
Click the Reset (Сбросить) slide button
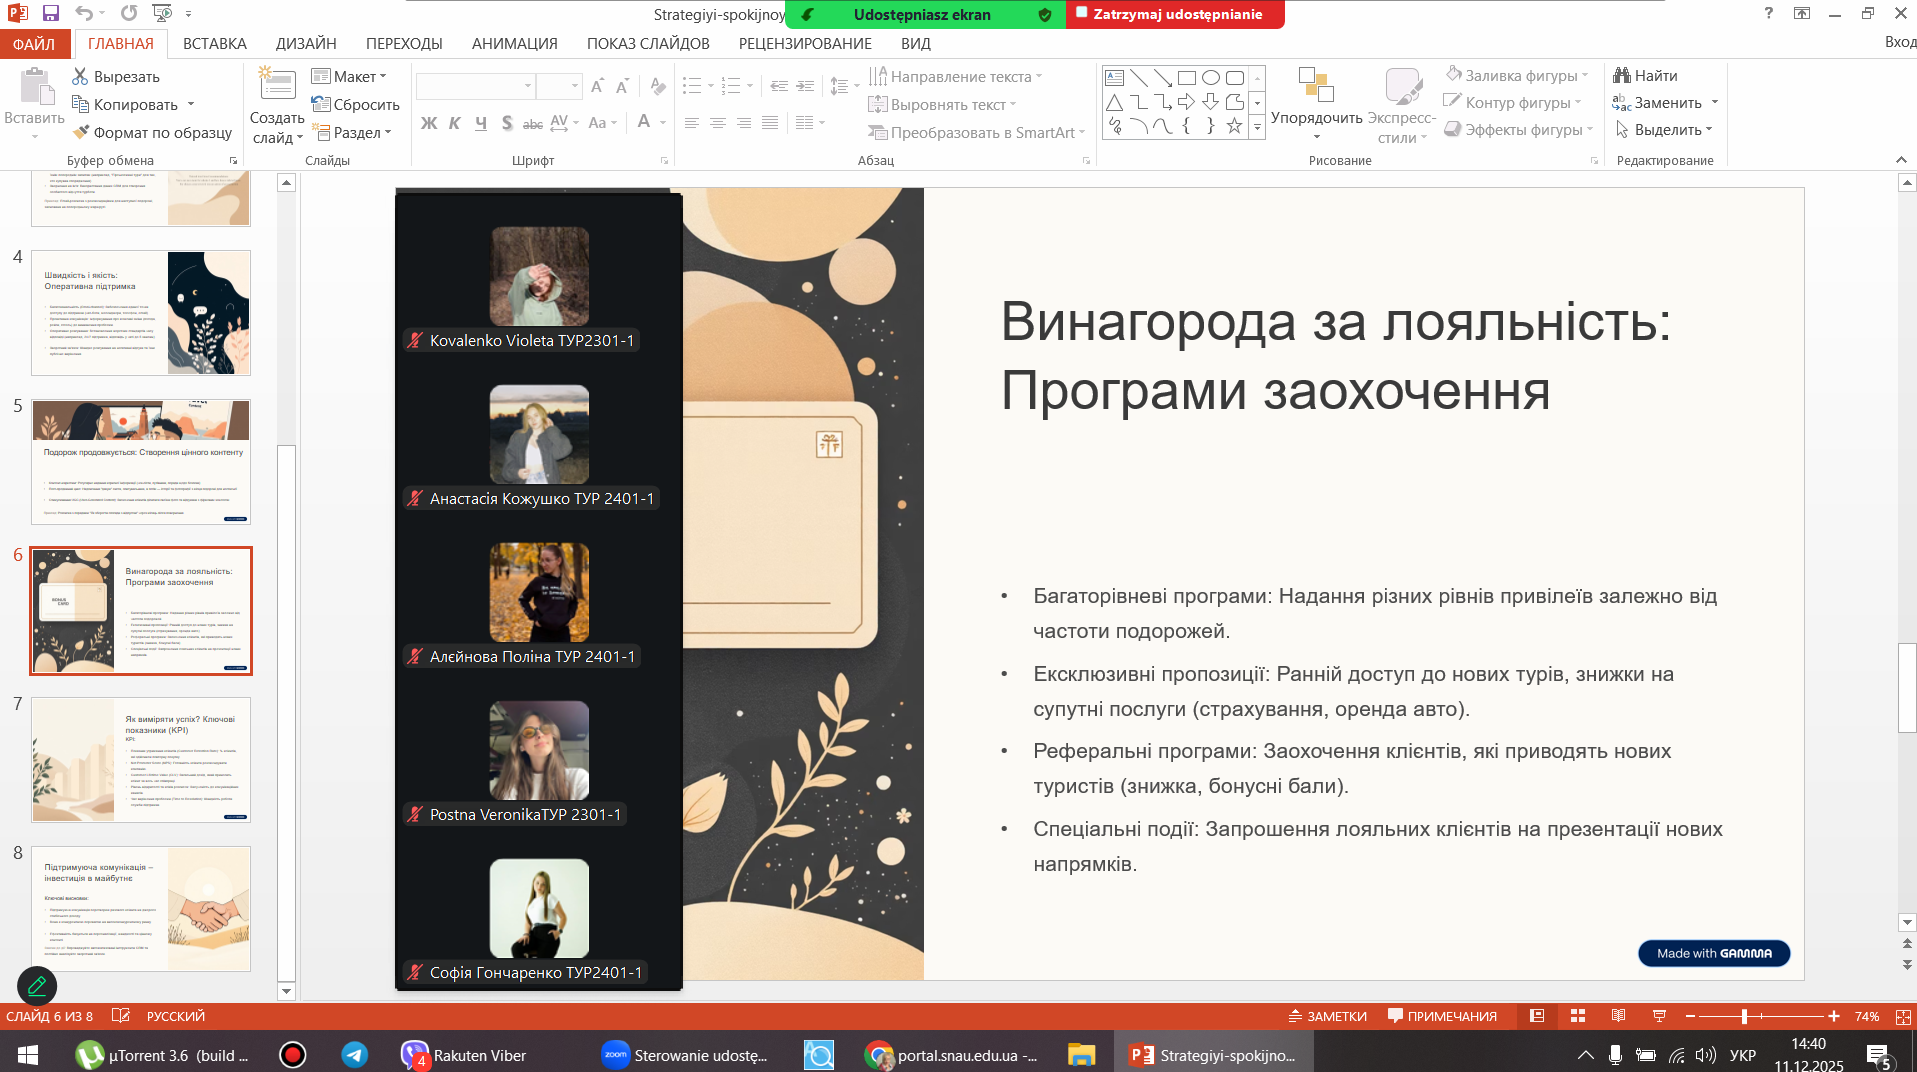pos(356,104)
